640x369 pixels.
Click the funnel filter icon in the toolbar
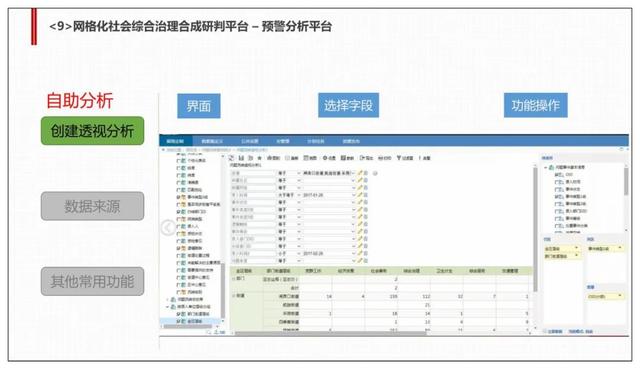click(399, 158)
